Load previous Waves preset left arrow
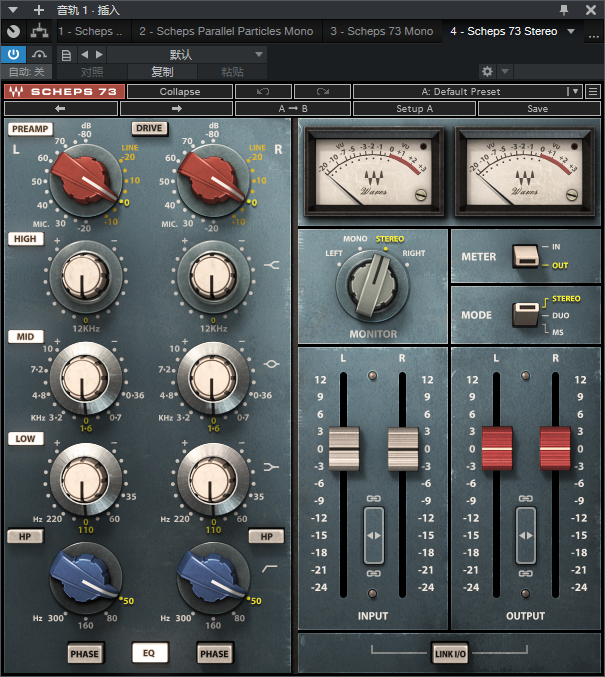This screenshot has height=677, width=605. click(60, 108)
